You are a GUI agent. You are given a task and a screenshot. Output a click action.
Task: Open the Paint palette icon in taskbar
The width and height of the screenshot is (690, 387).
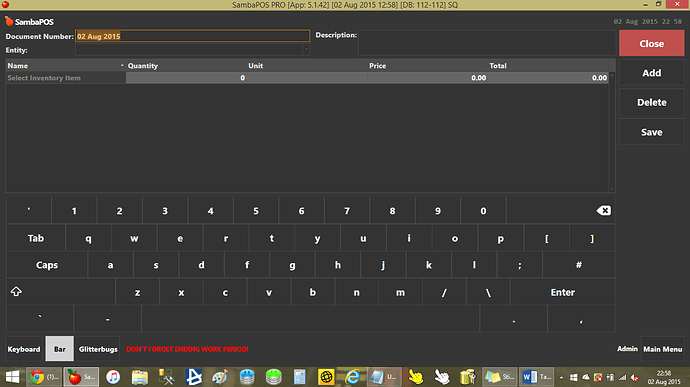click(219, 377)
